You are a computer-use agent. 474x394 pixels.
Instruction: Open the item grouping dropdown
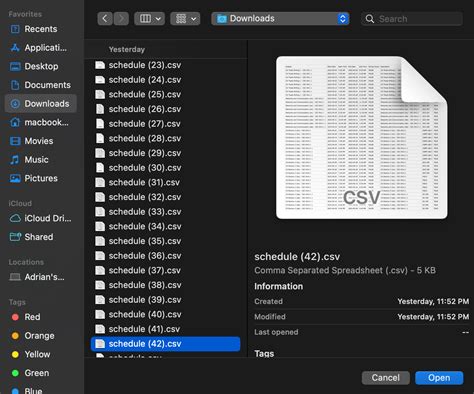tap(185, 19)
